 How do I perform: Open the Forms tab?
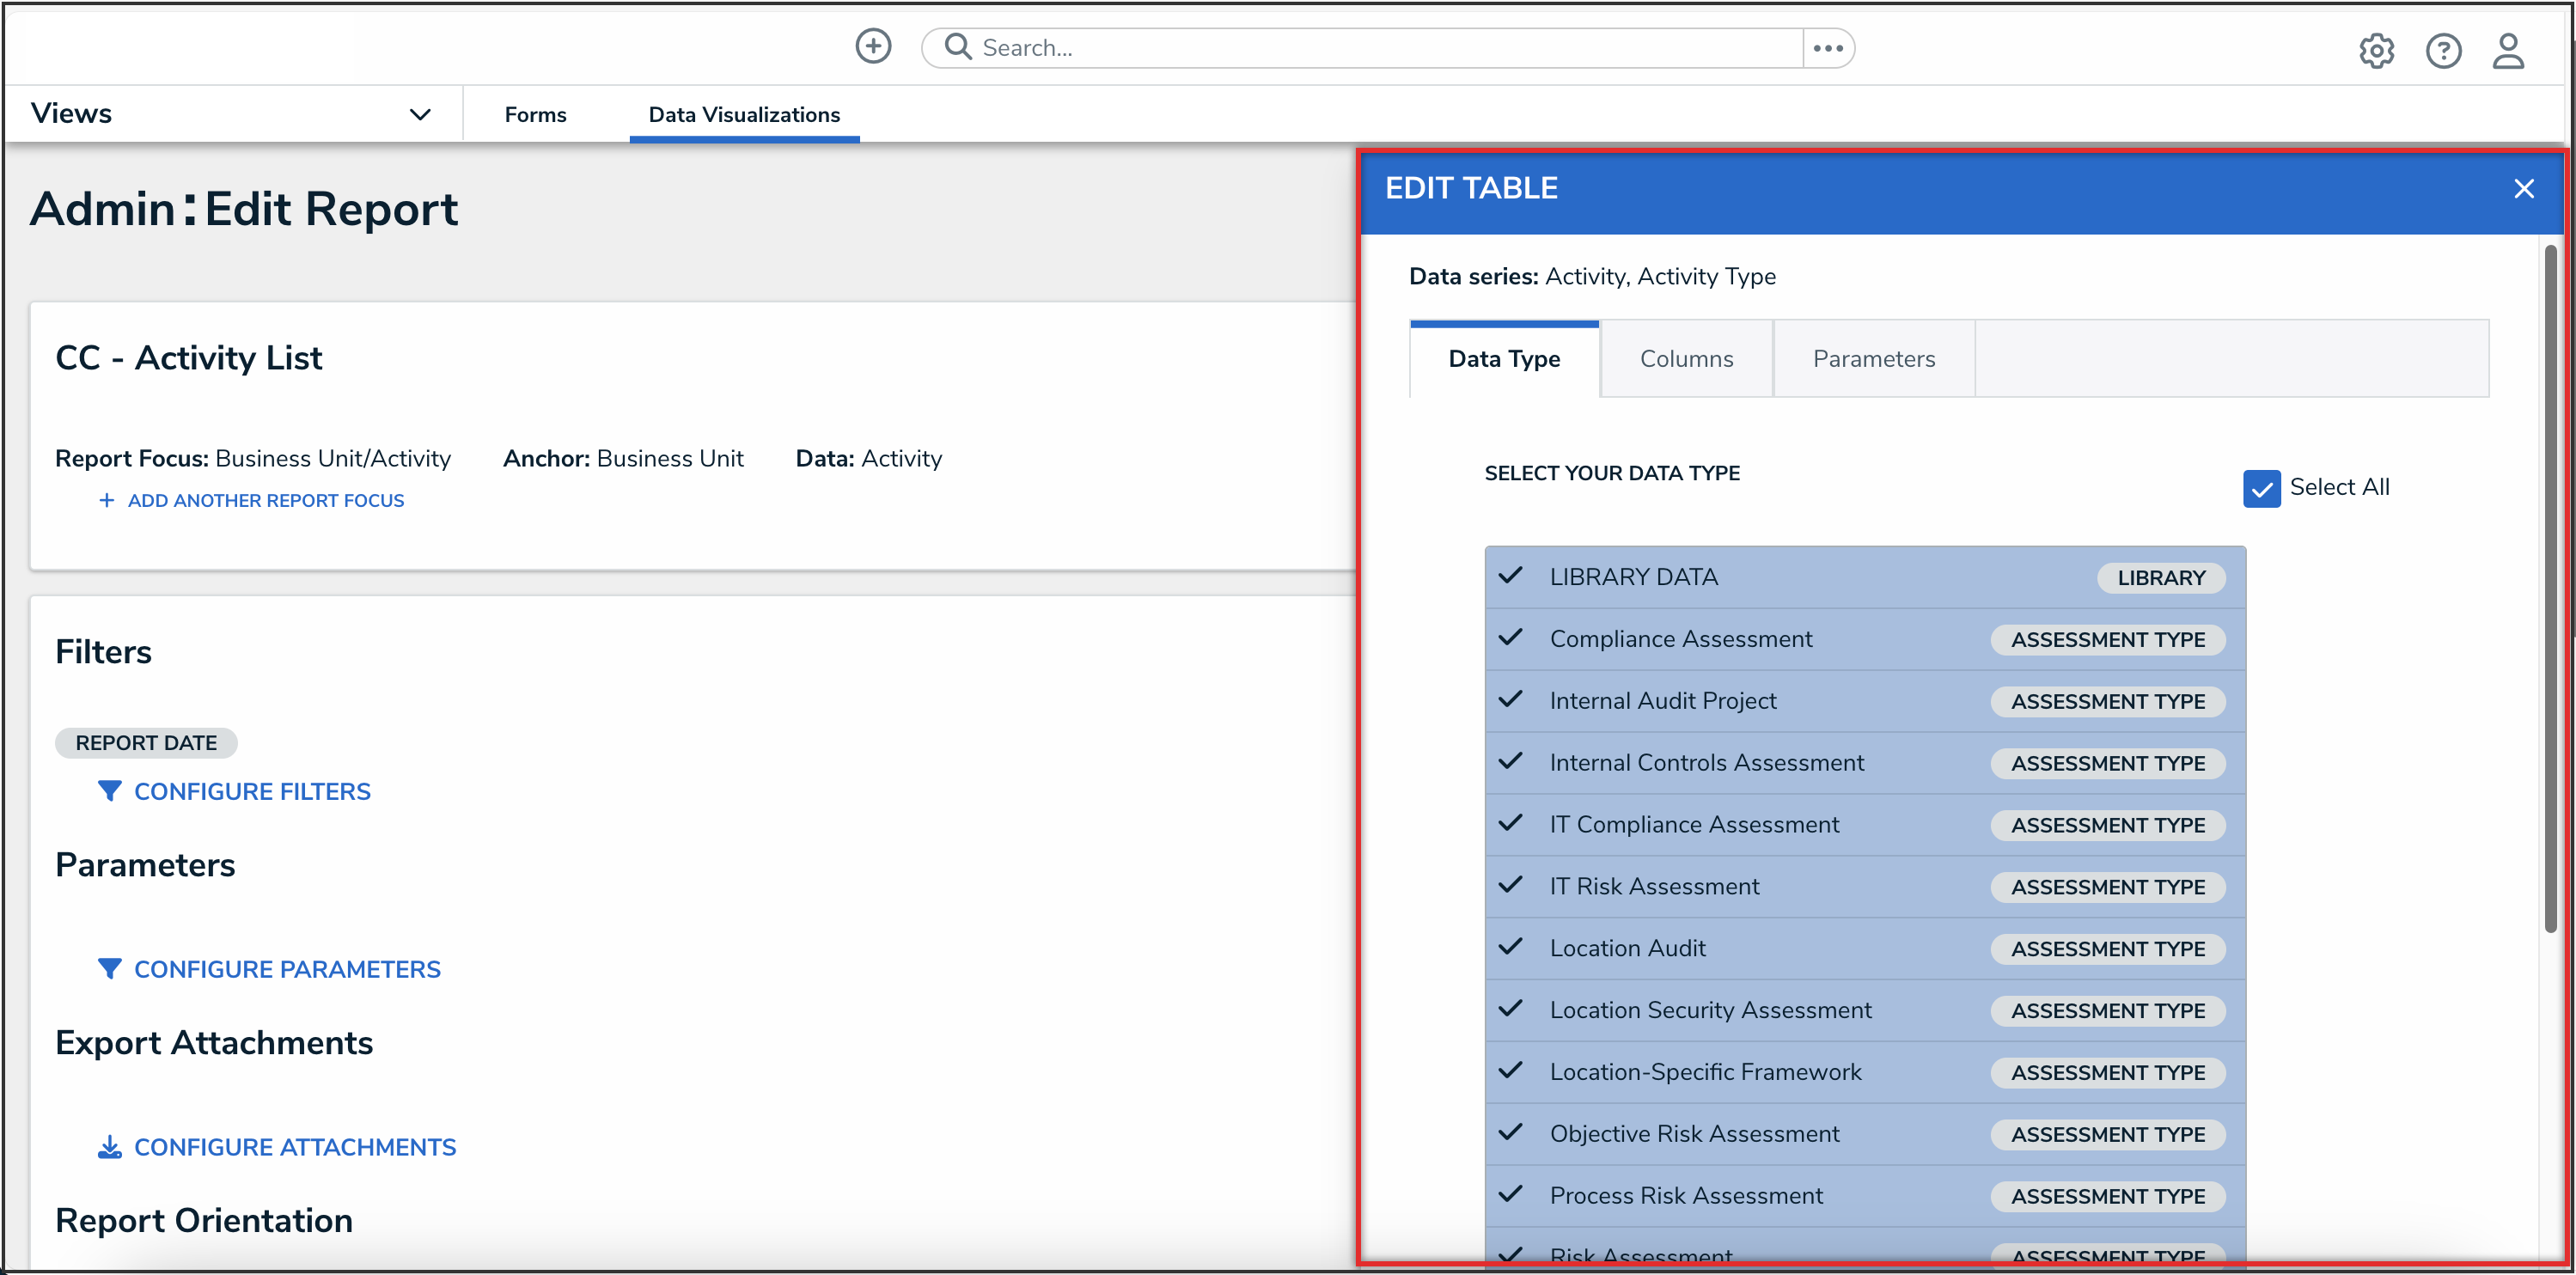[535, 114]
